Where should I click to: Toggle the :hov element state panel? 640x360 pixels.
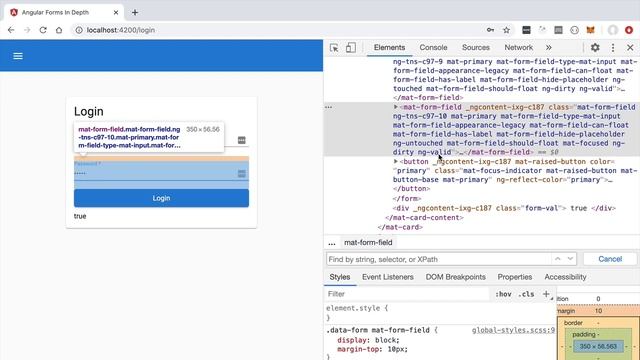coord(503,294)
